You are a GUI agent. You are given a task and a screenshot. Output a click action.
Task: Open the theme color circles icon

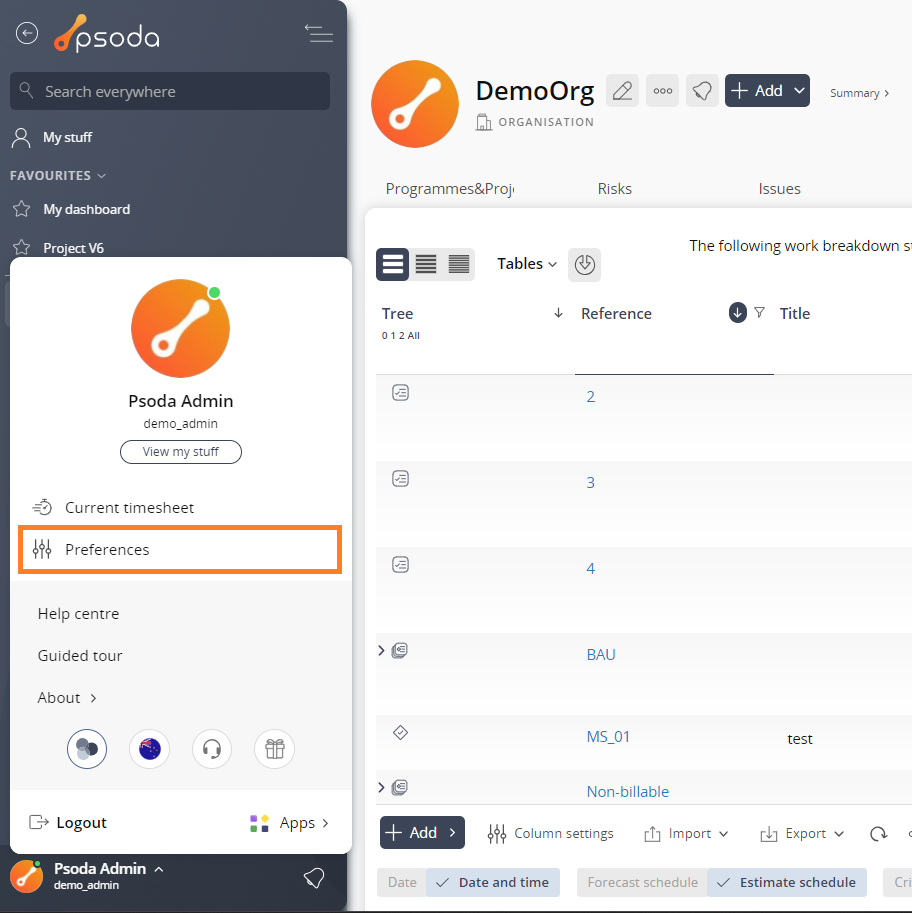pyautogui.click(x=87, y=749)
